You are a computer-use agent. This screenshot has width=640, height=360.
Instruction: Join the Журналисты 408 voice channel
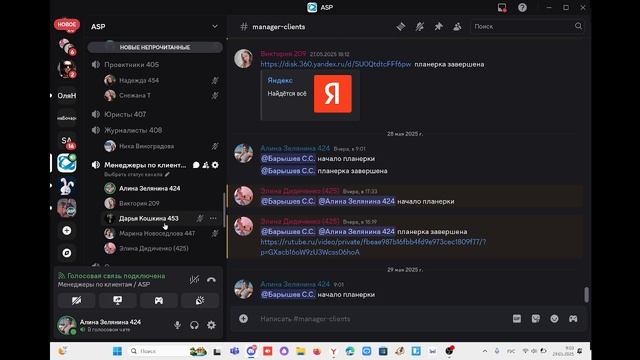pyautogui.click(x=133, y=130)
